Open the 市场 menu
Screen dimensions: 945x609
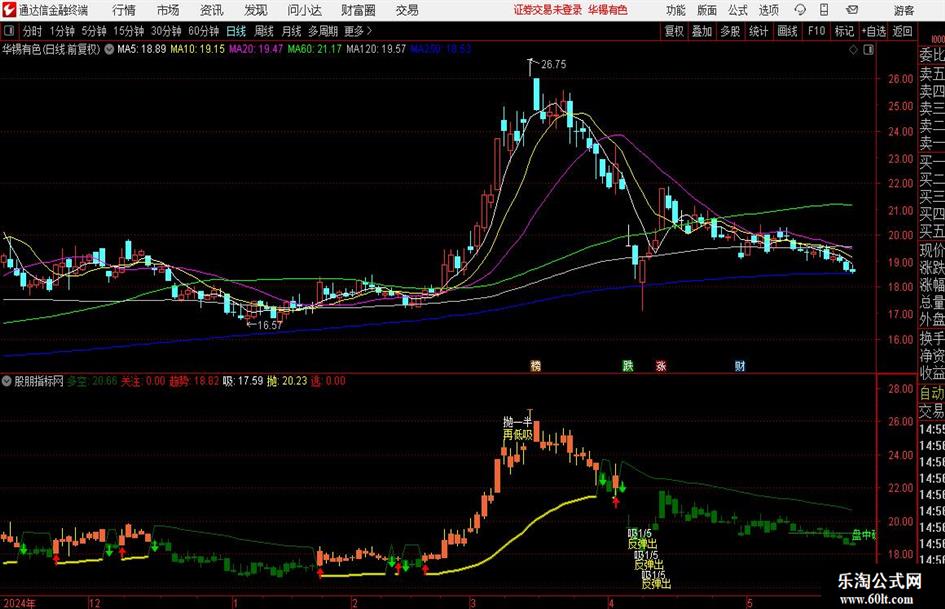coord(168,10)
